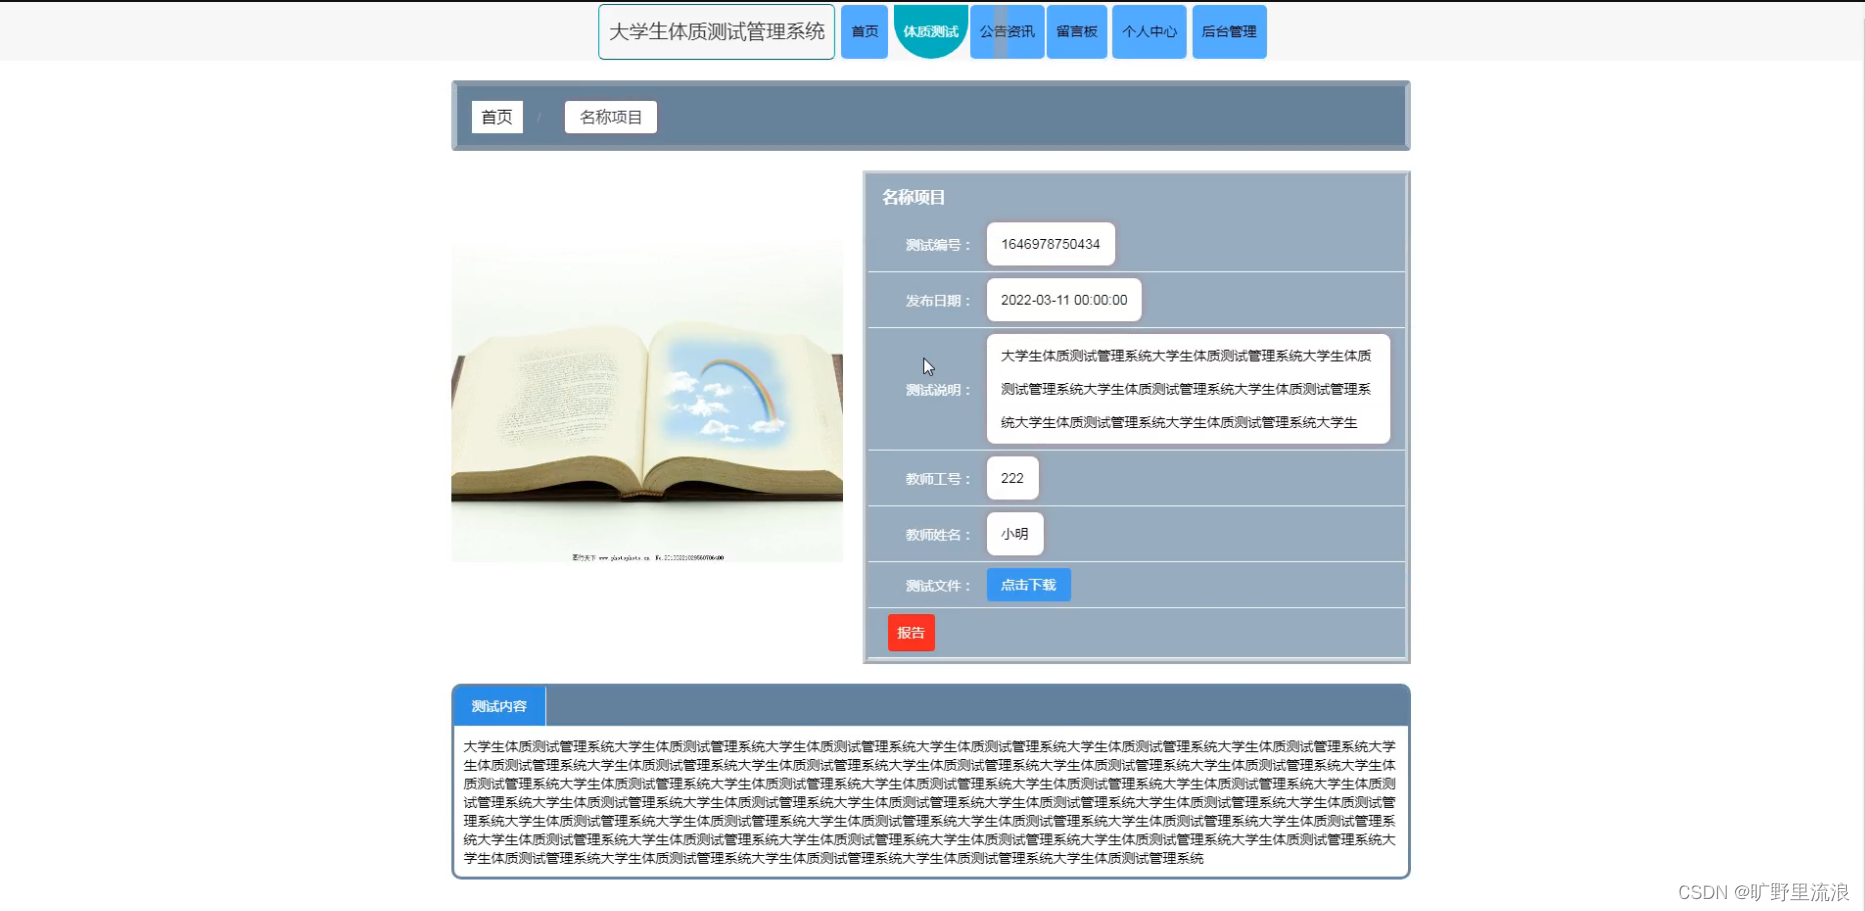Click the red 报告 report button
The height and width of the screenshot is (911, 1865).
pos(911,632)
